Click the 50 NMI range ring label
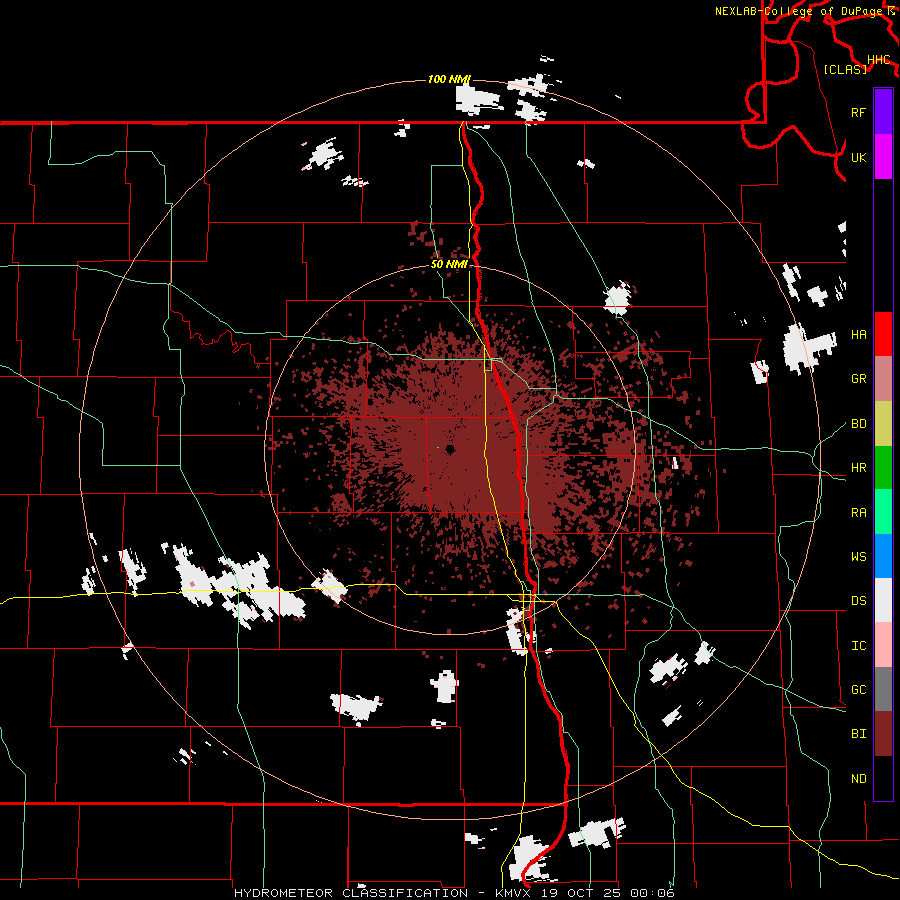Screen dimensions: 900x900 tap(449, 265)
